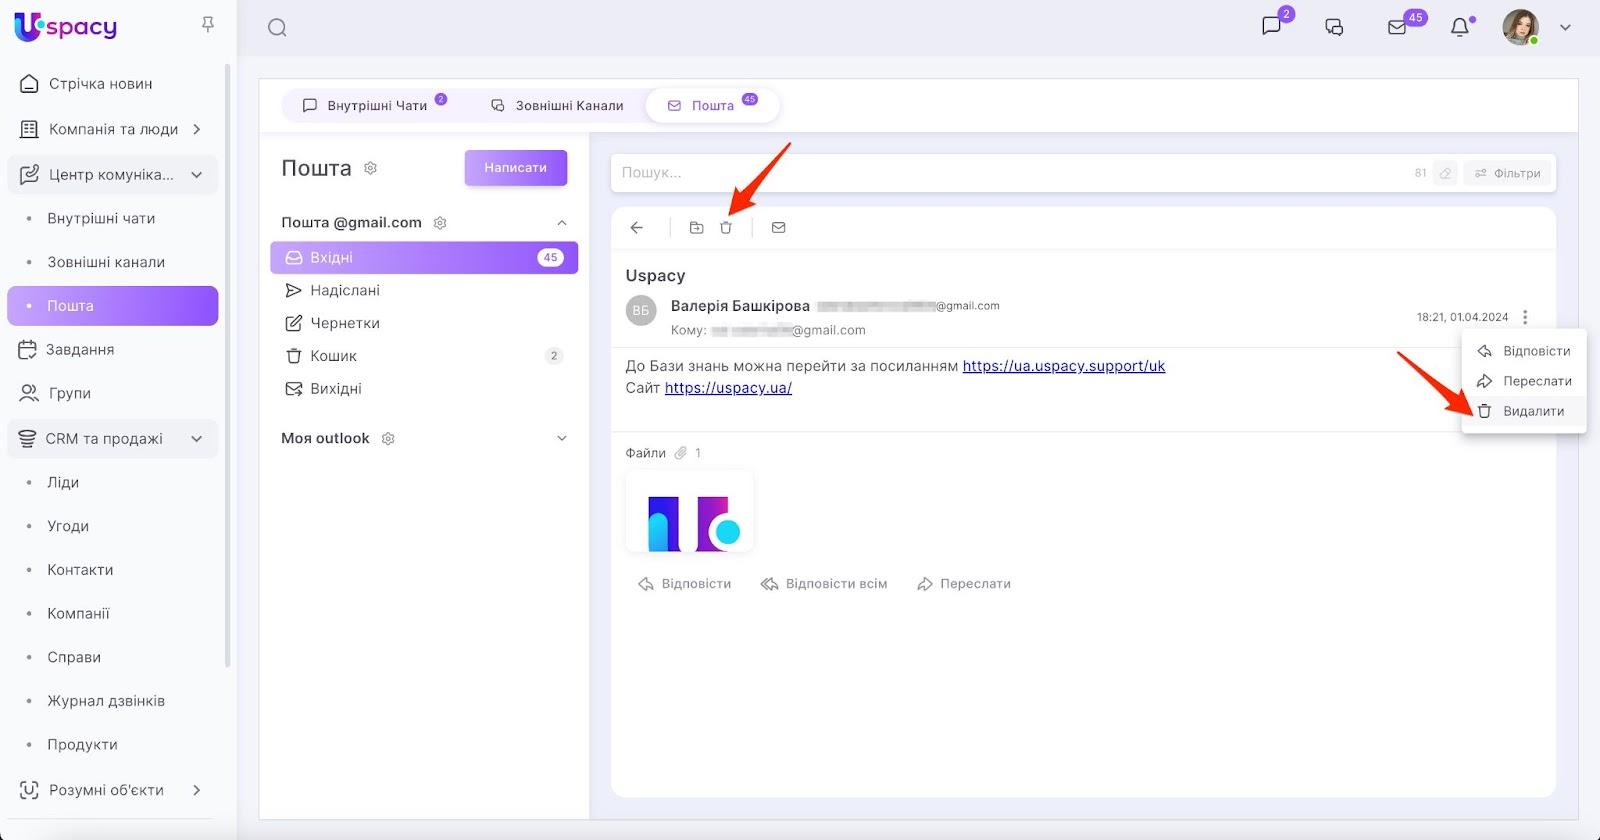Choose Відповісти in the context menu
Image resolution: width=1600 pixels, height=840 pixels.
click(1524, 351)
